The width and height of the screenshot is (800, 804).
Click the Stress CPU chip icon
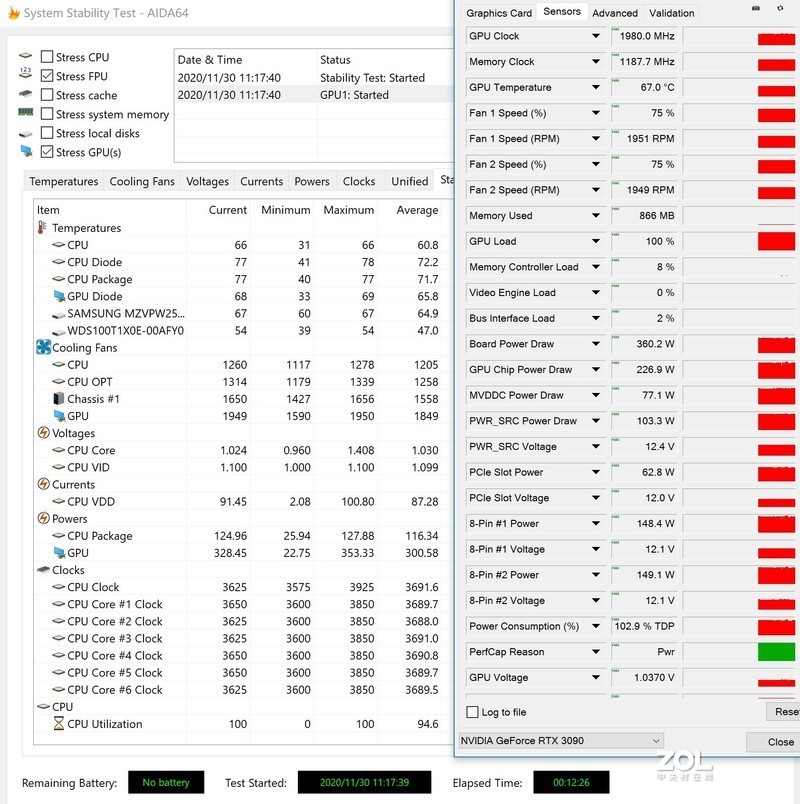pyautogui.click(x=25, y=56)
